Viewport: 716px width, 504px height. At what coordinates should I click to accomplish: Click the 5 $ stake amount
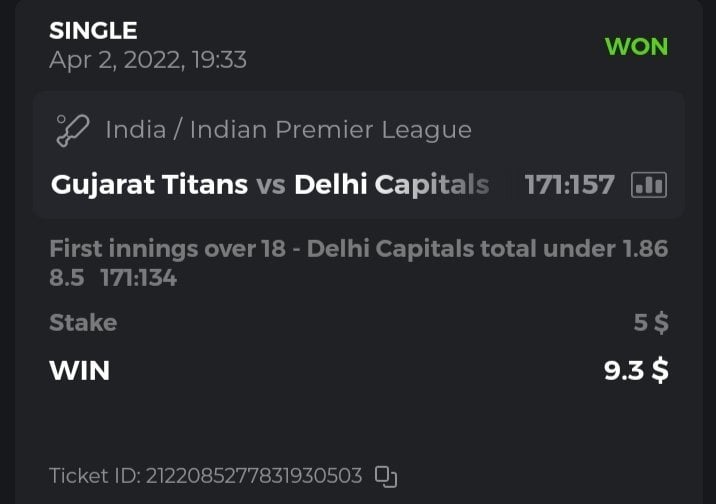pos(651,322)
